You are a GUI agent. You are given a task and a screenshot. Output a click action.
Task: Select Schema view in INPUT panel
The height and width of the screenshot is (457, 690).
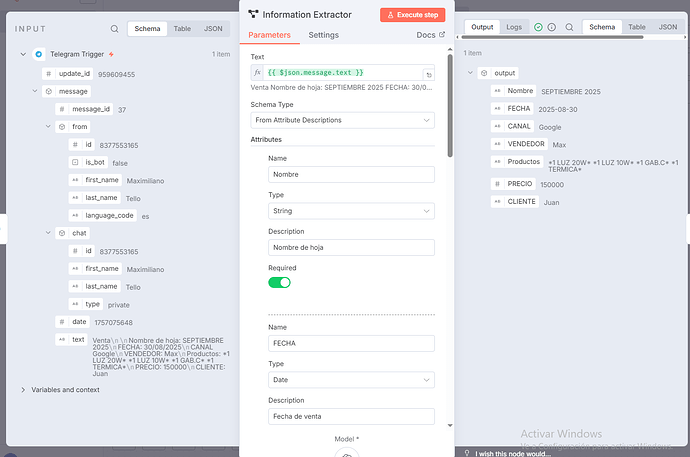pyautogui.click(x=147, y=29)
